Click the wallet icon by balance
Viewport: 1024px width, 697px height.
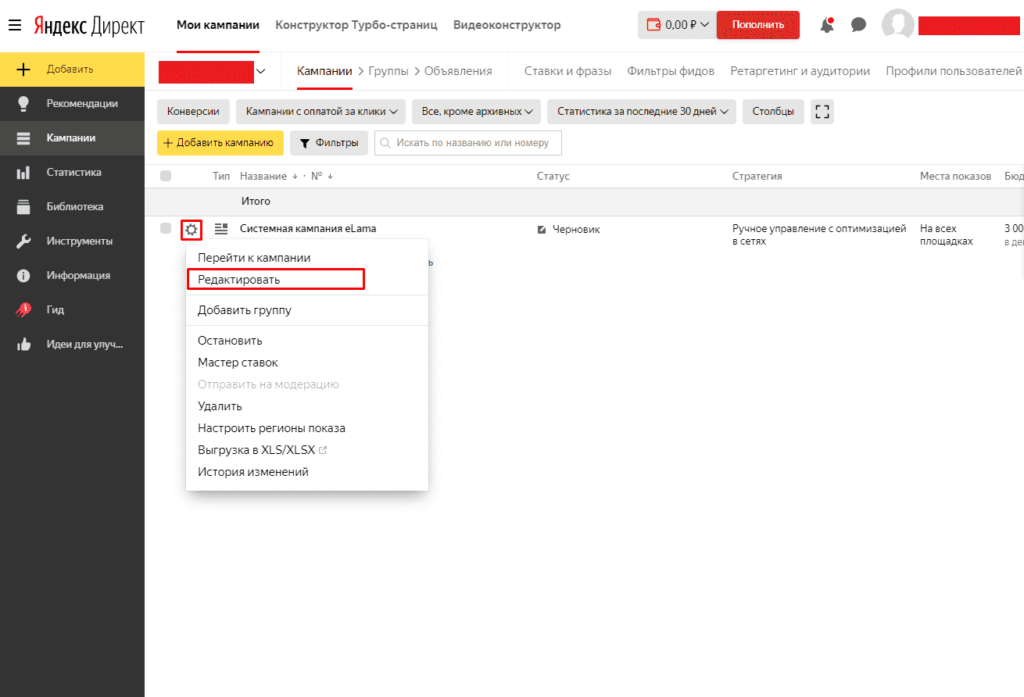[653, 25]
